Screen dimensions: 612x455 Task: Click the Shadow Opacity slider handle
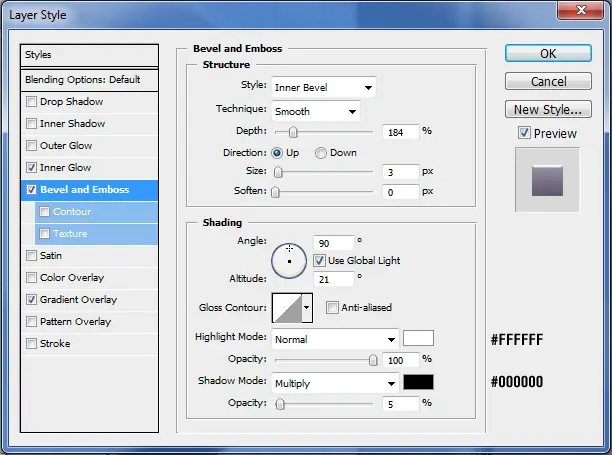(280, 404)
